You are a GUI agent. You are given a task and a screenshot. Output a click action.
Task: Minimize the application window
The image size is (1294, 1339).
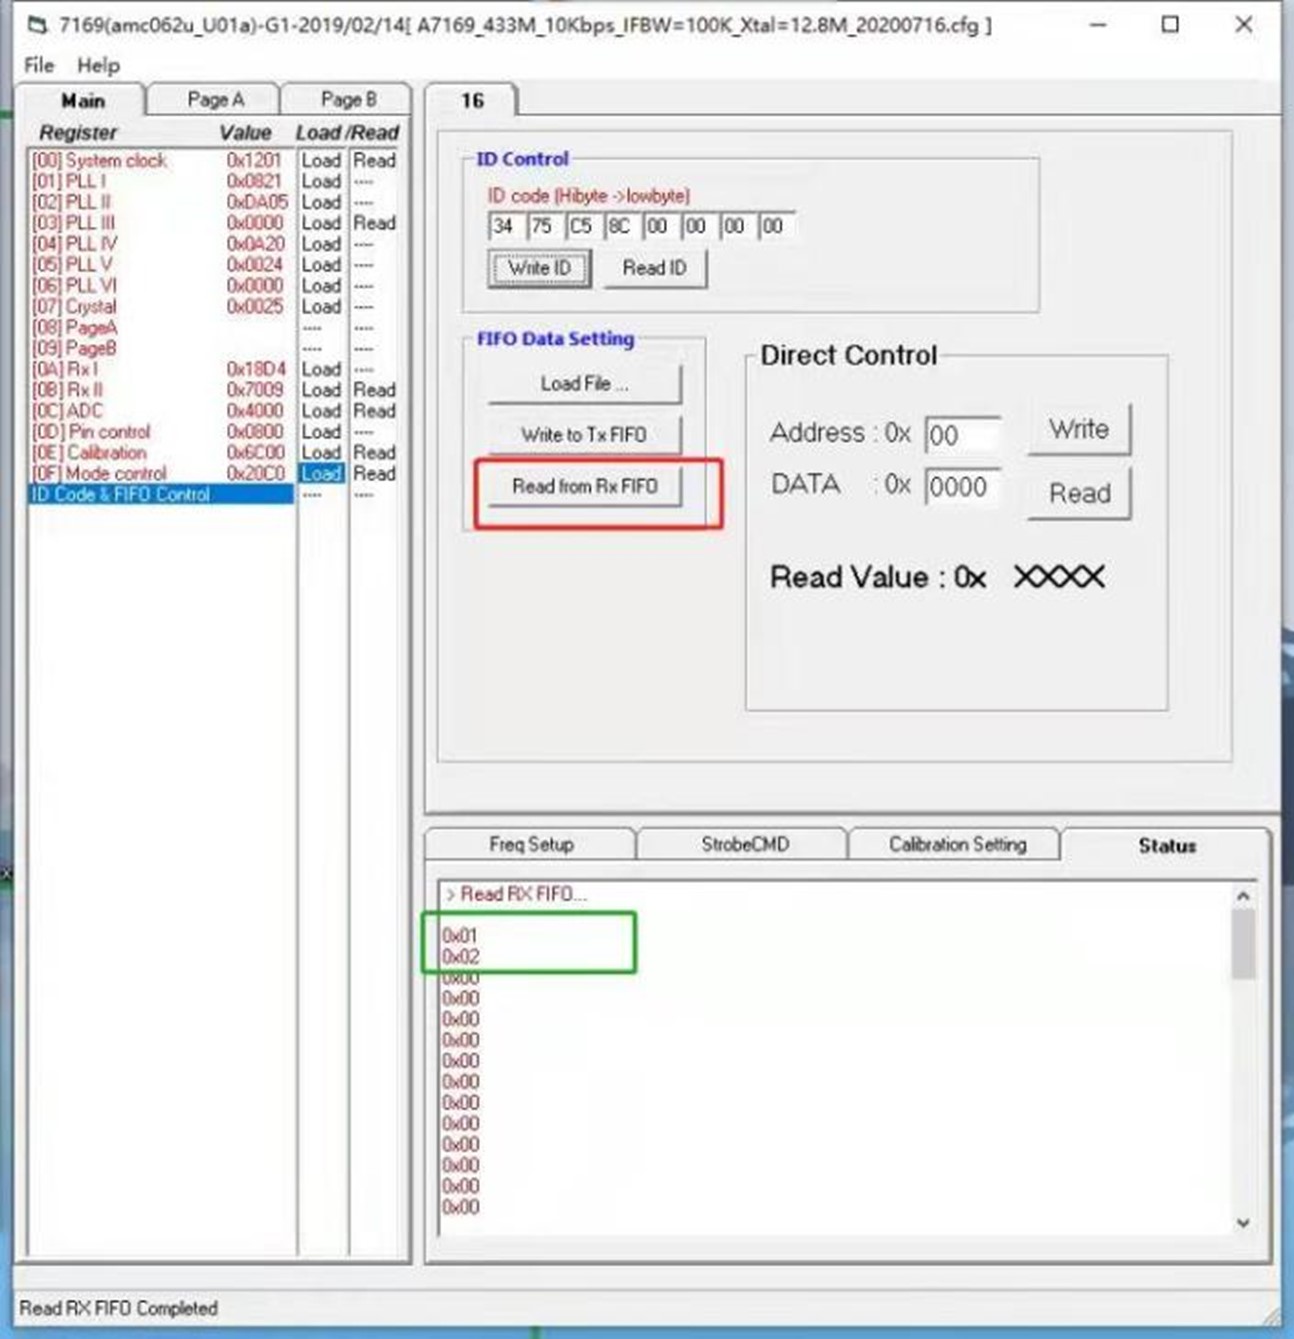[1098, 25]
